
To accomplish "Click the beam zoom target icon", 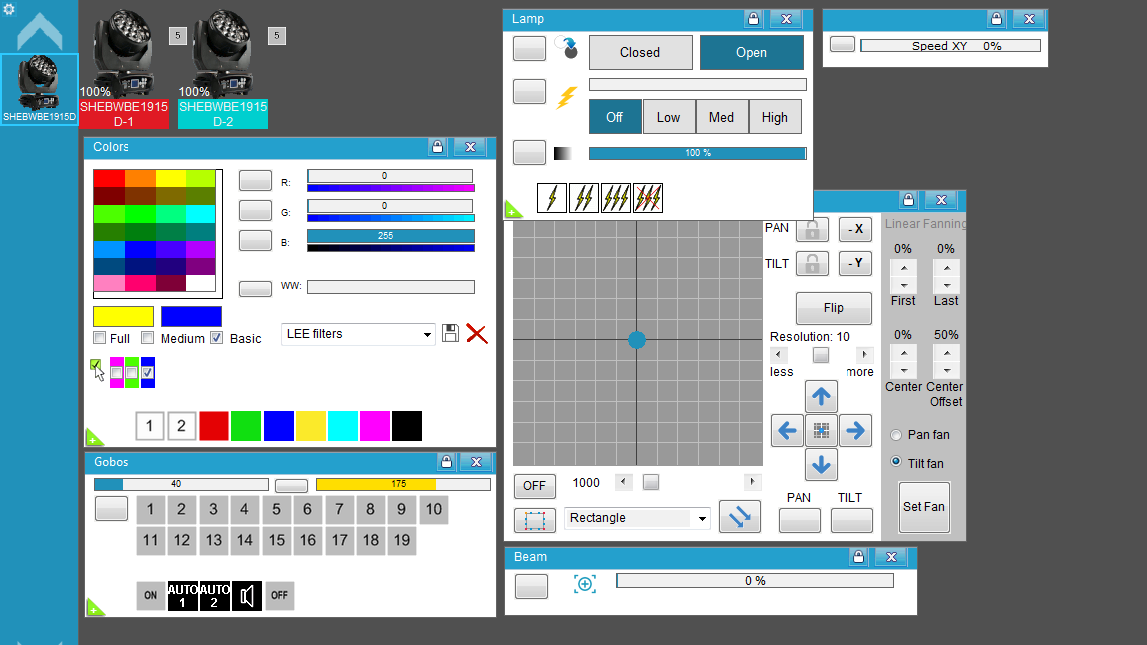I will point(584,584).
